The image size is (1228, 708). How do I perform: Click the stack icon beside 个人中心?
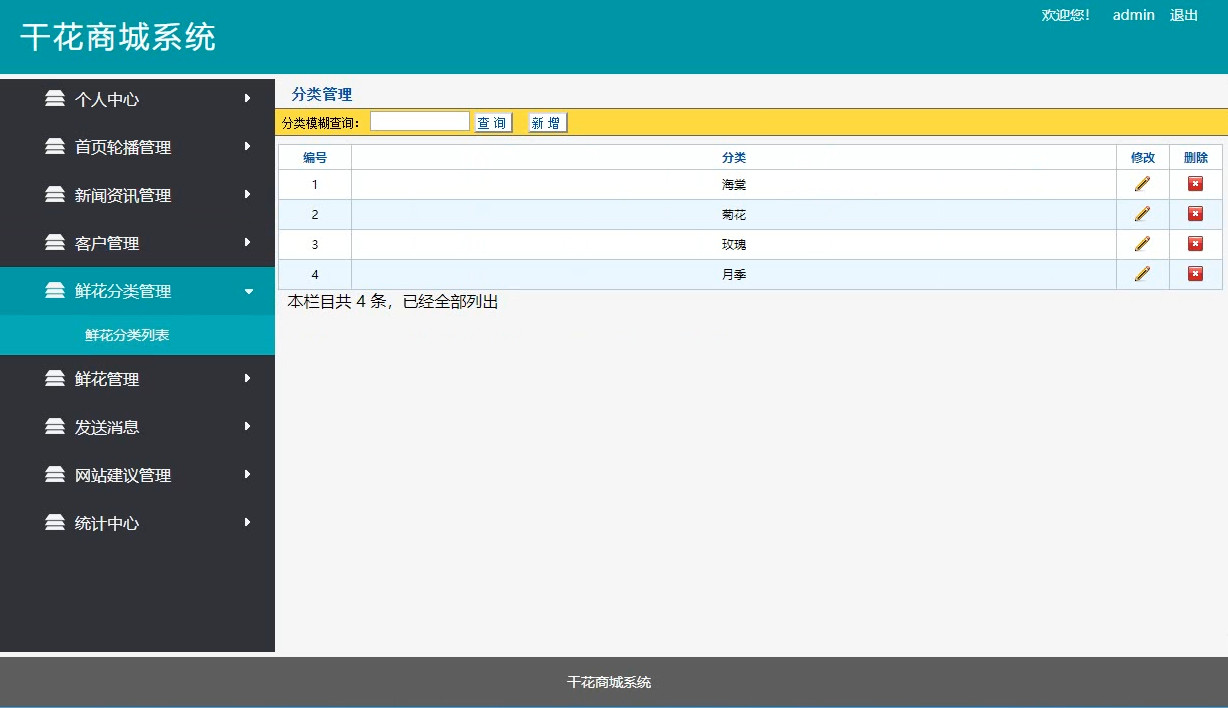click(55, 99)
